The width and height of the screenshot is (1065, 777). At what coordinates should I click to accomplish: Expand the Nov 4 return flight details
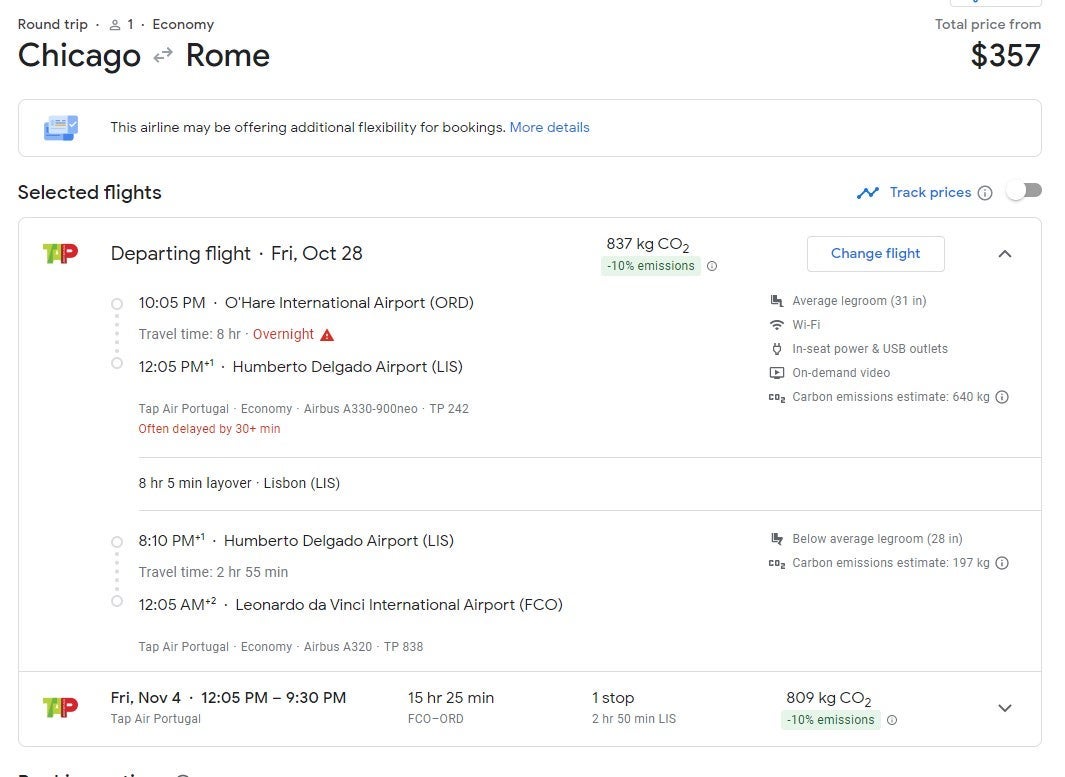point(1005,708)
